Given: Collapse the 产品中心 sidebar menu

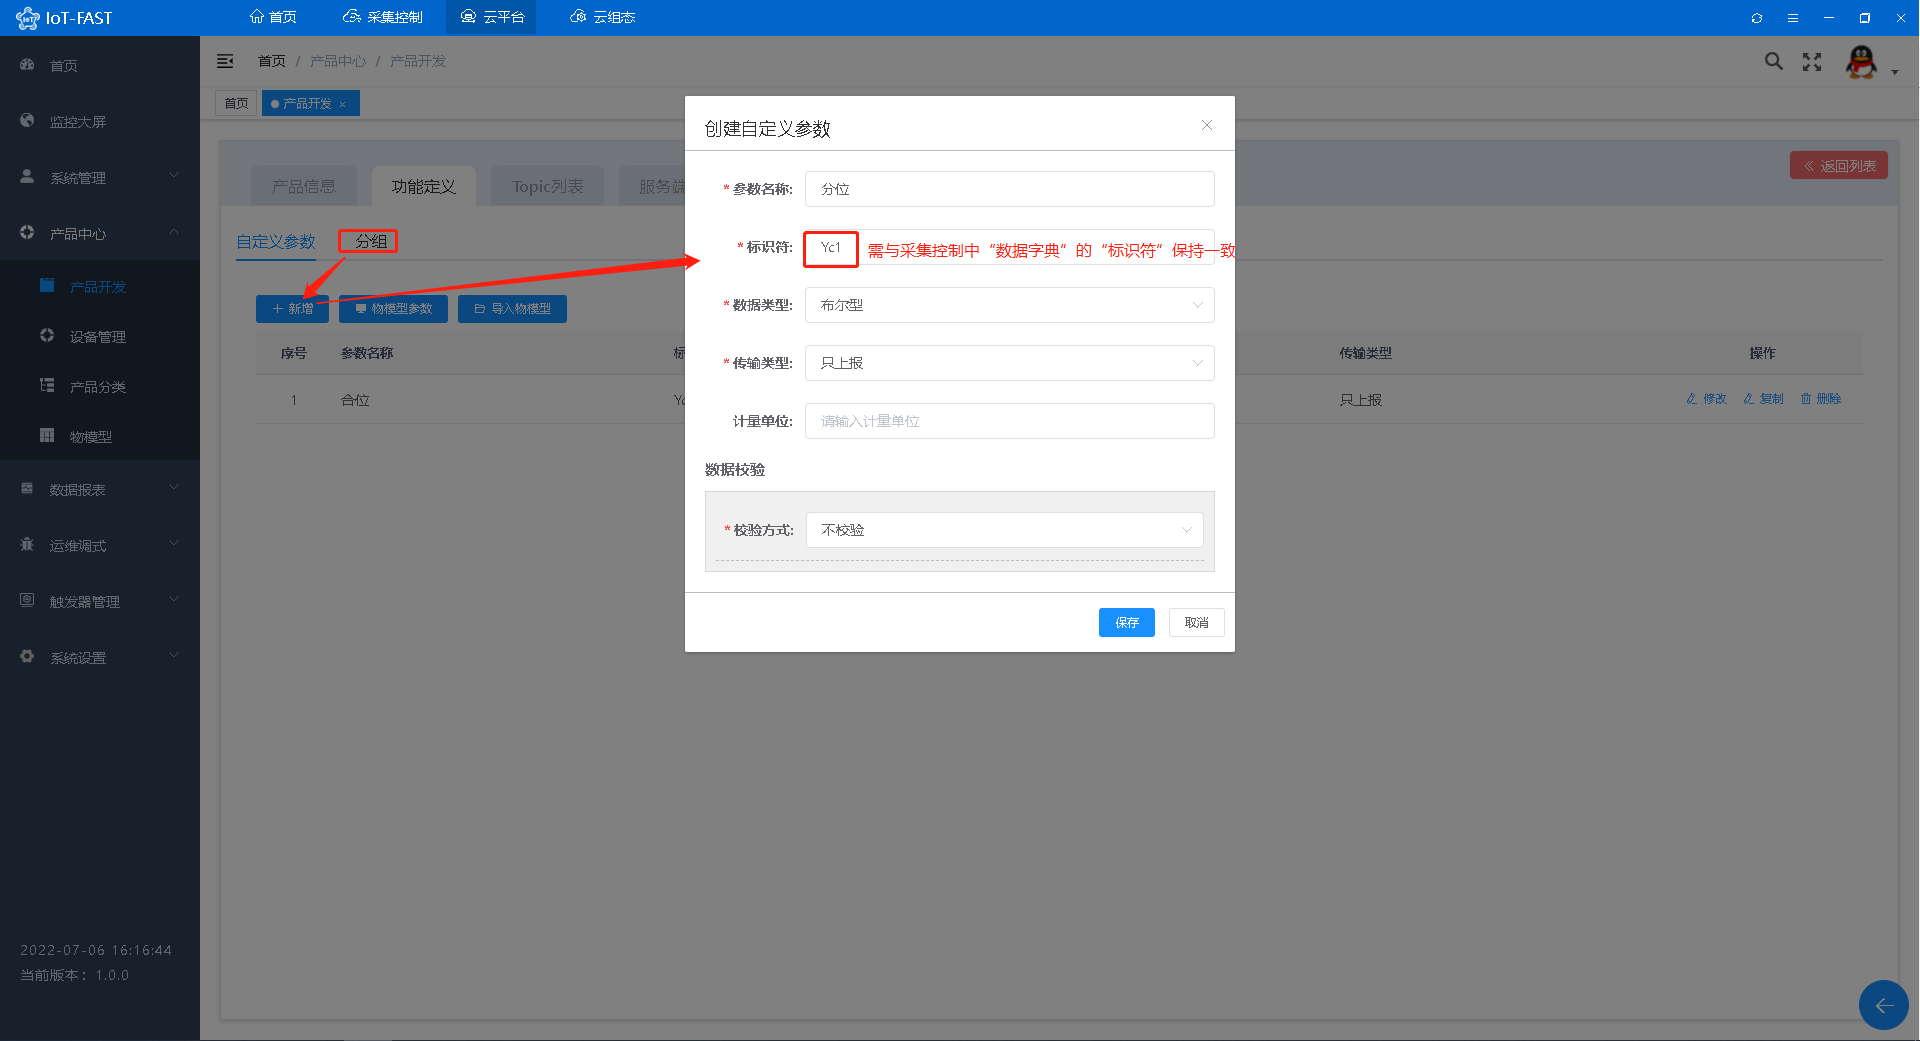Looking at the screenshot, I should tap(100, 233).
